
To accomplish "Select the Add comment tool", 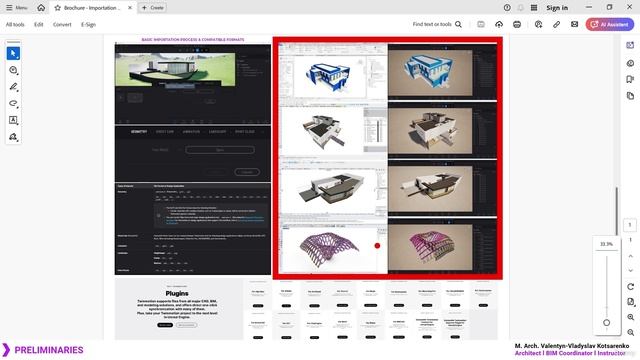I will coord(13,70).
